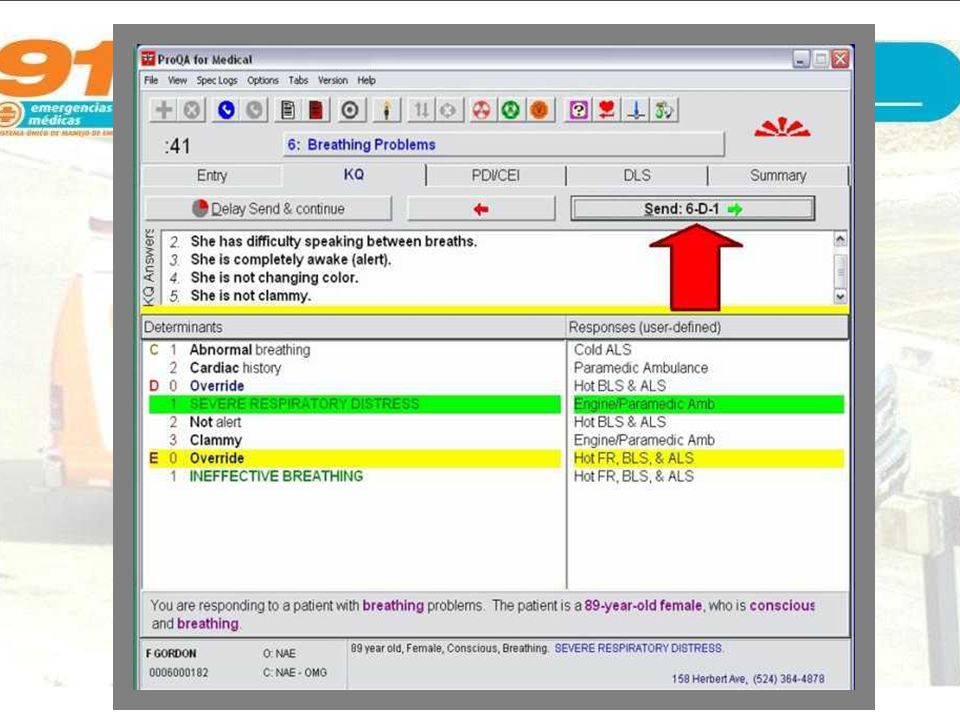
Task: Click the blue telephone toolbar icon
Action: [226, 110]
